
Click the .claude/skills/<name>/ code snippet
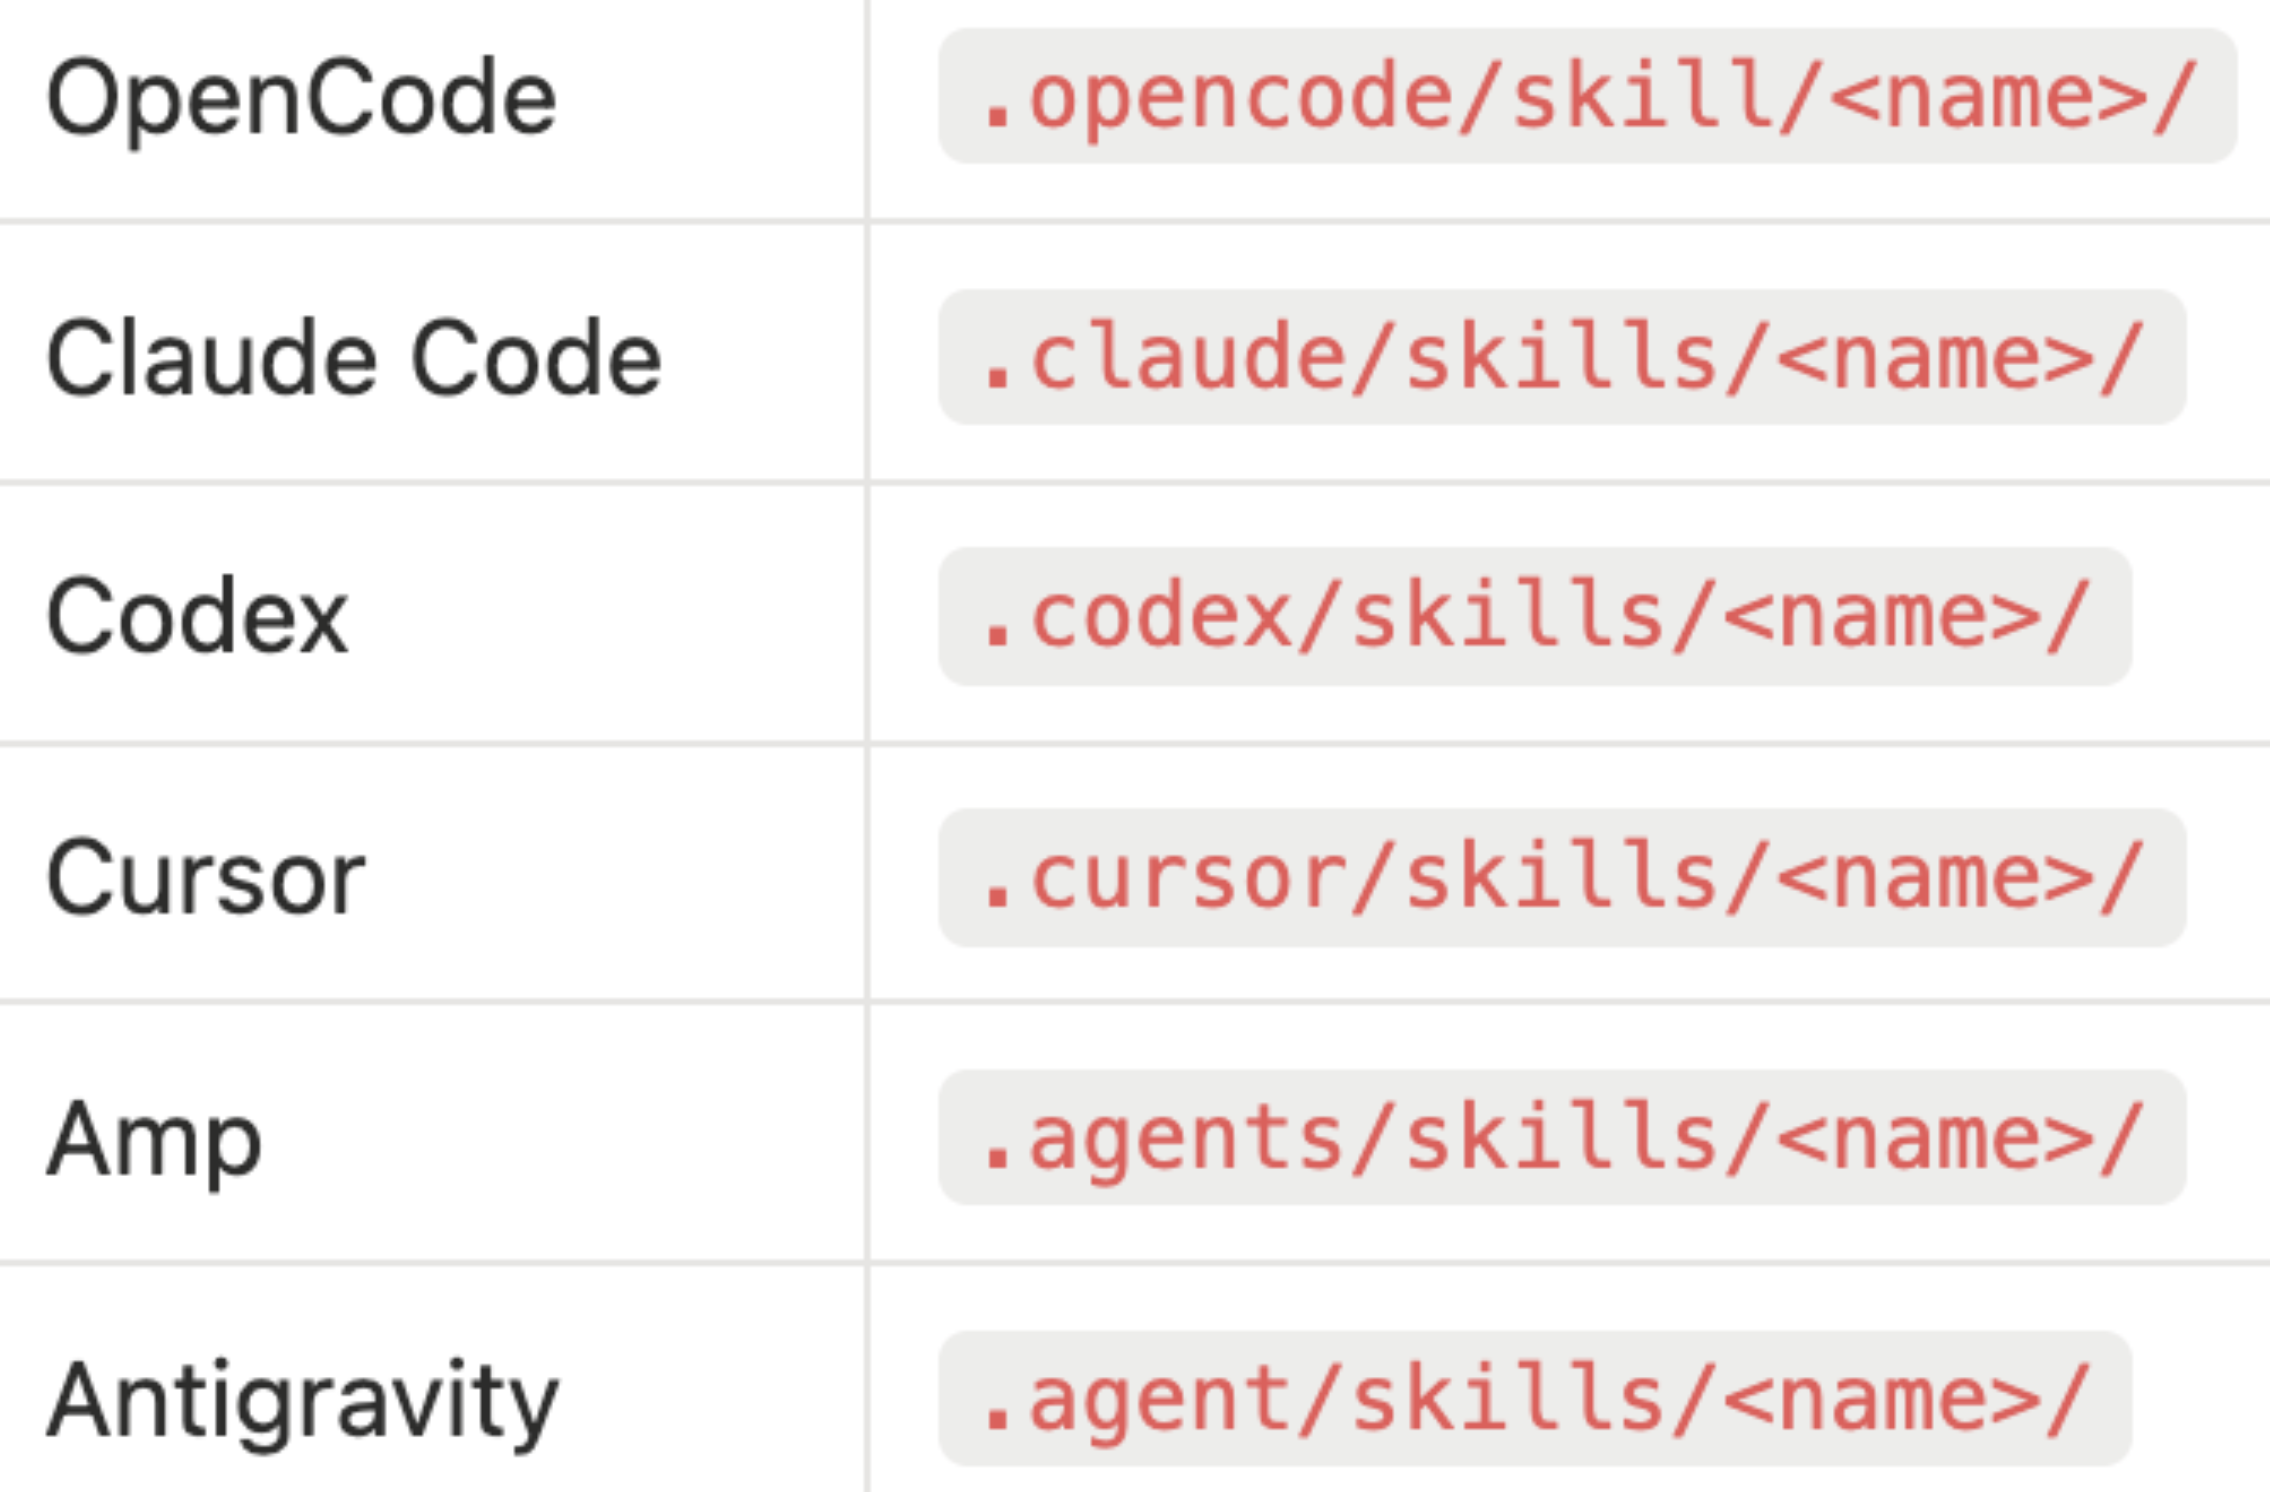[x=1560, y=358]
